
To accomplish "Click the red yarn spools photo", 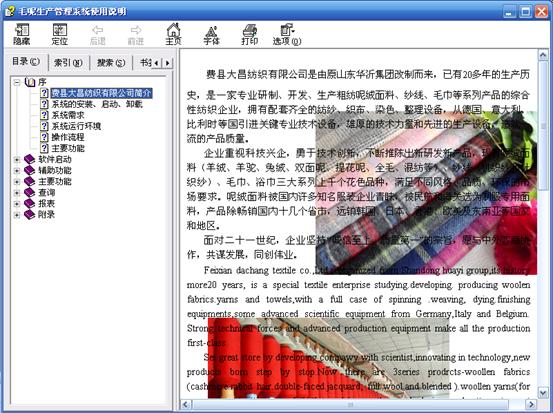I will (x=328, y=358).
